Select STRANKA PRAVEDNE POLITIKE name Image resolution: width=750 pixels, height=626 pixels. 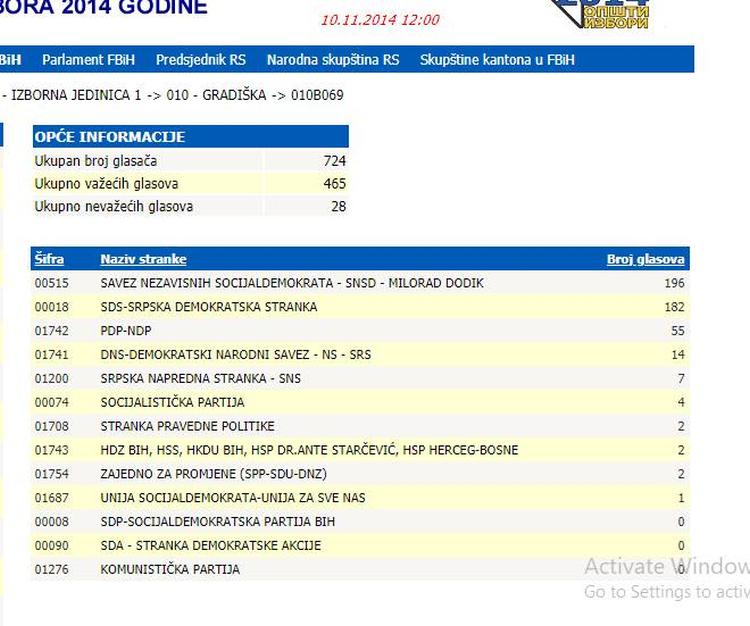pos(188,427)
